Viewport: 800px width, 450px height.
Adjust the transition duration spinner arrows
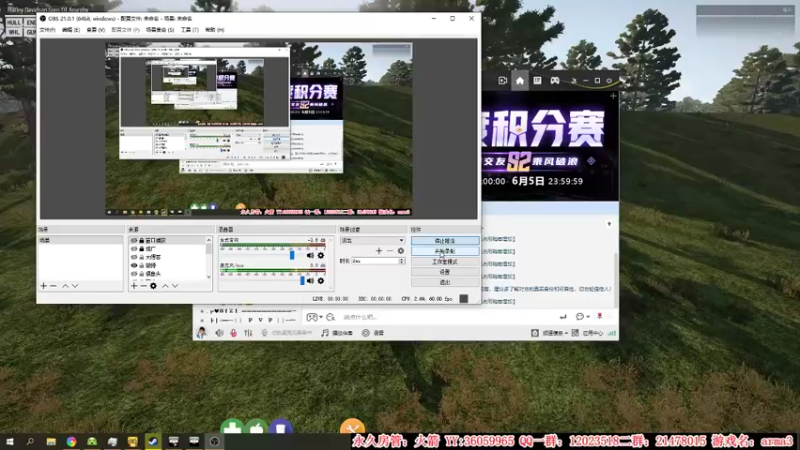tap(402, 261)
